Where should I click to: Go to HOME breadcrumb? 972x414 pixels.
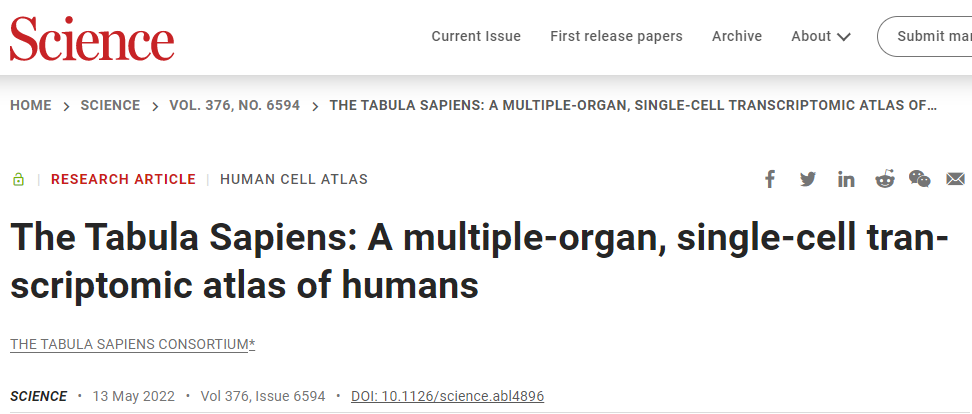[31, 105]
